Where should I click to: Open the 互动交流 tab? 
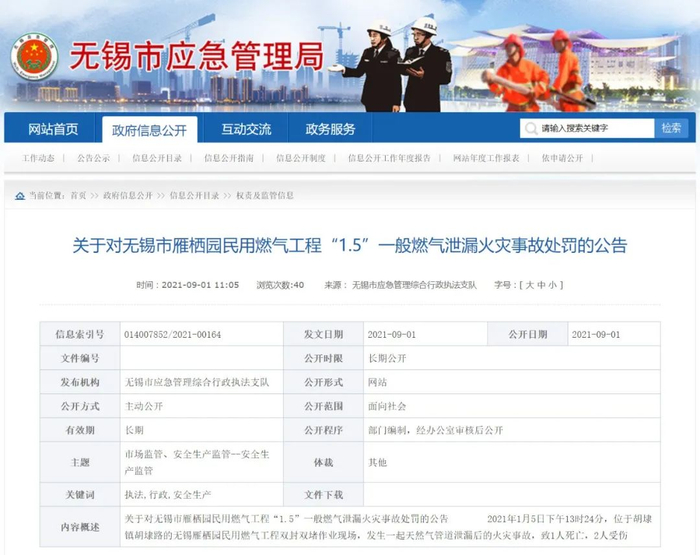click(246, 129)
